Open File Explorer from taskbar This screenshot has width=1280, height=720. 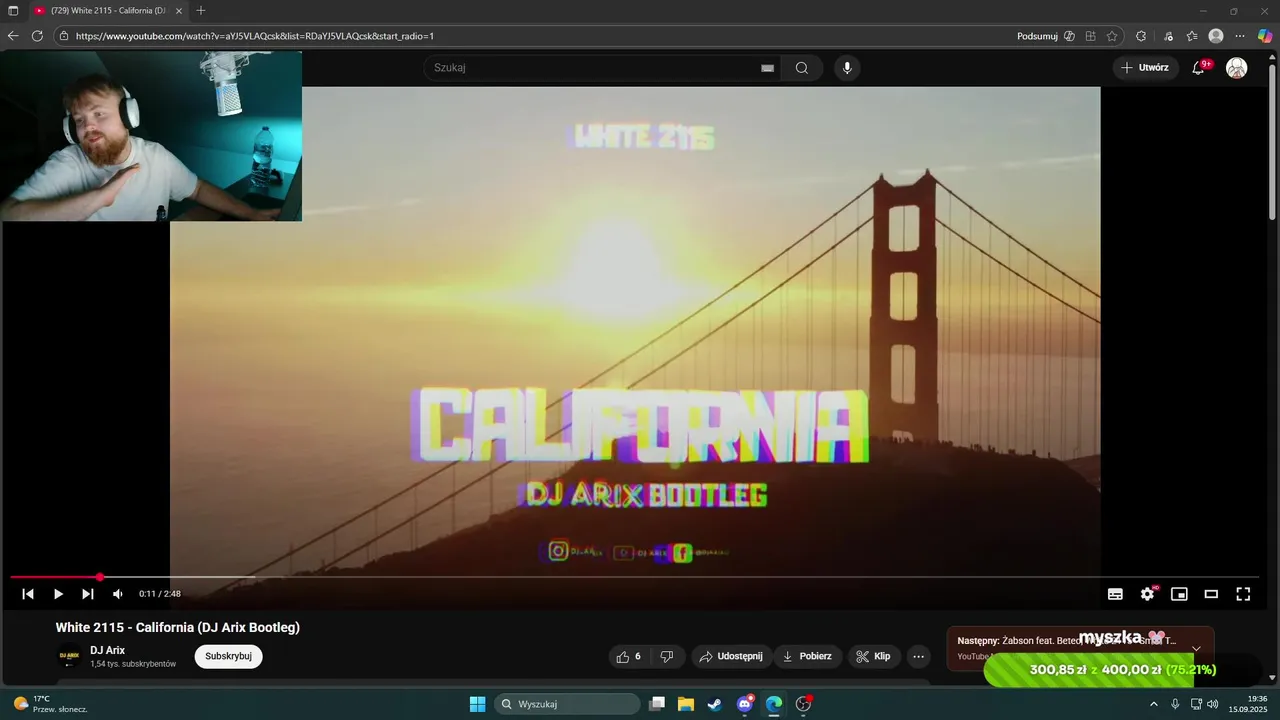[x=686, y=704]
